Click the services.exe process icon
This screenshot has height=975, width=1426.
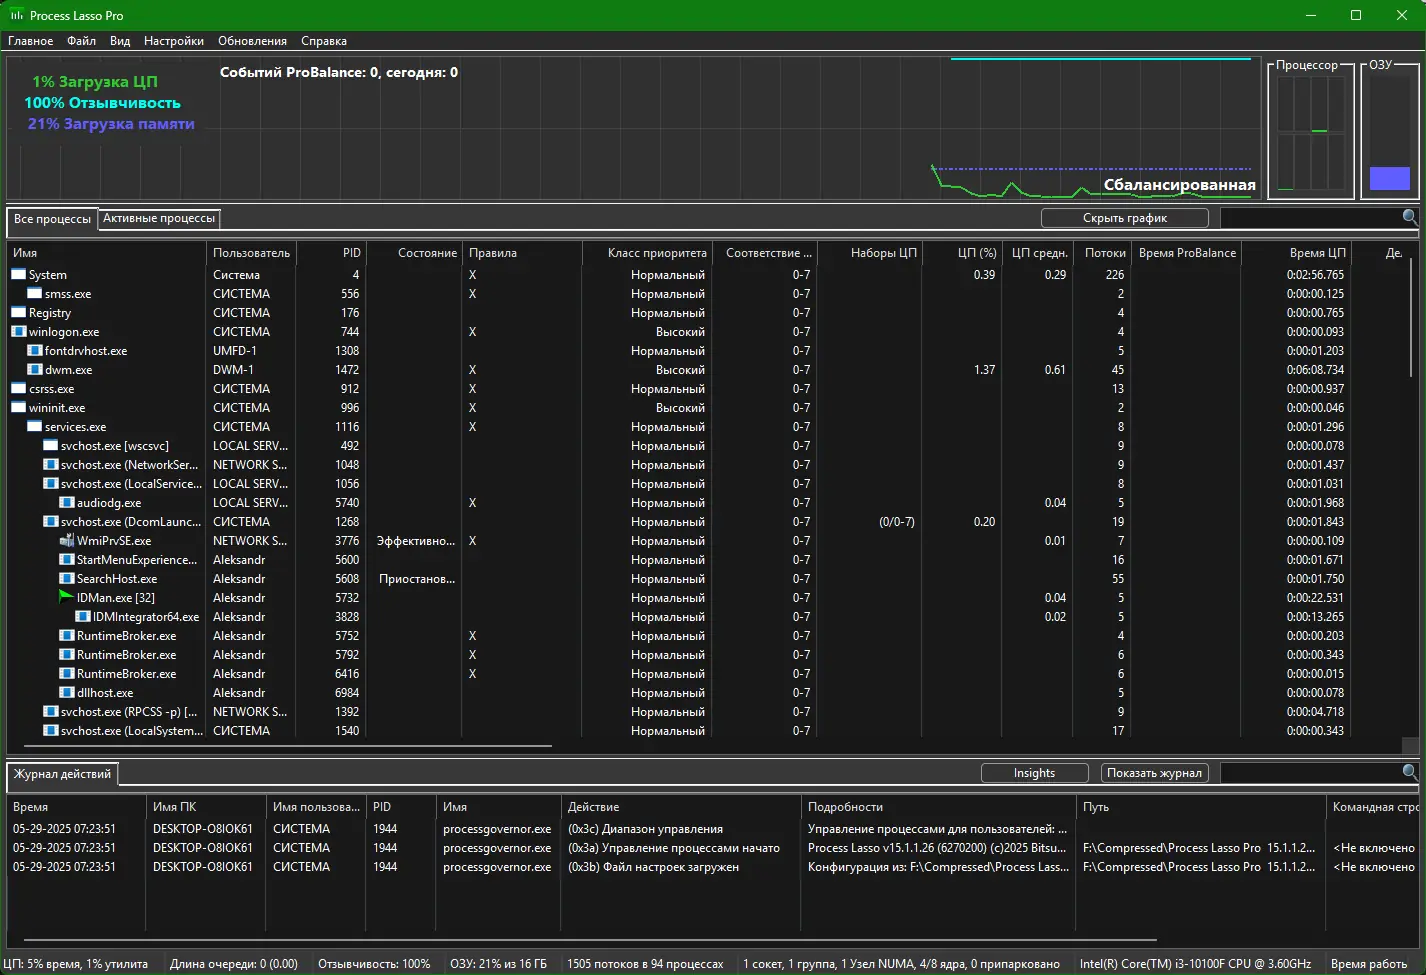pyautogui.click(x=35, y=426)
